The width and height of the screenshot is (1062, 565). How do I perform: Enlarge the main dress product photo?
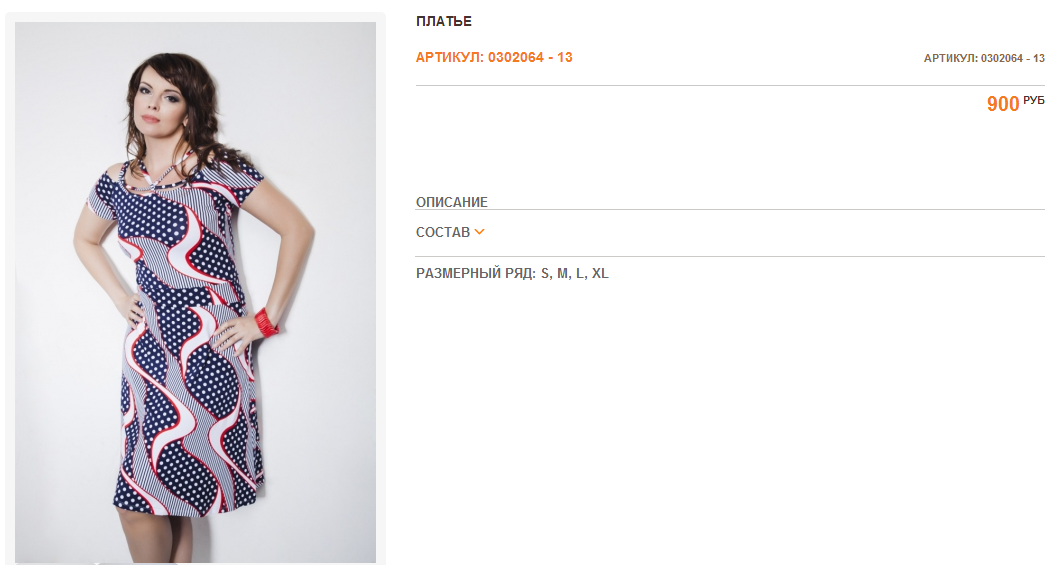click(x=195, y=292)
